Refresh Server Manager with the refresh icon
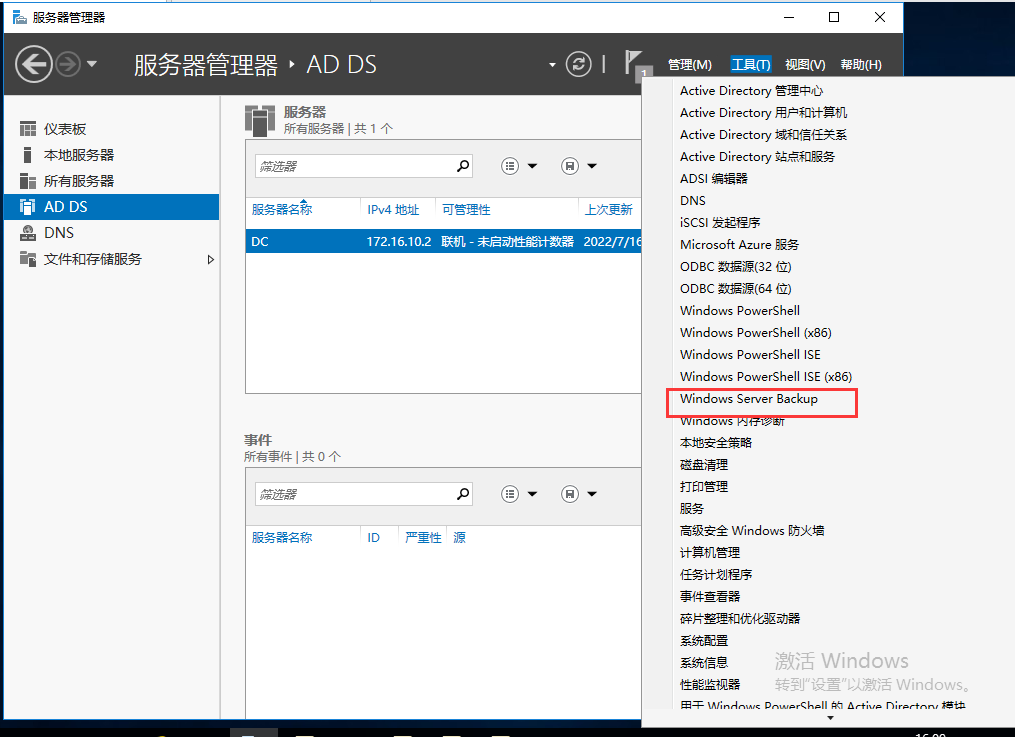This screenshot has height=737, width=1015. pos(578,64)
